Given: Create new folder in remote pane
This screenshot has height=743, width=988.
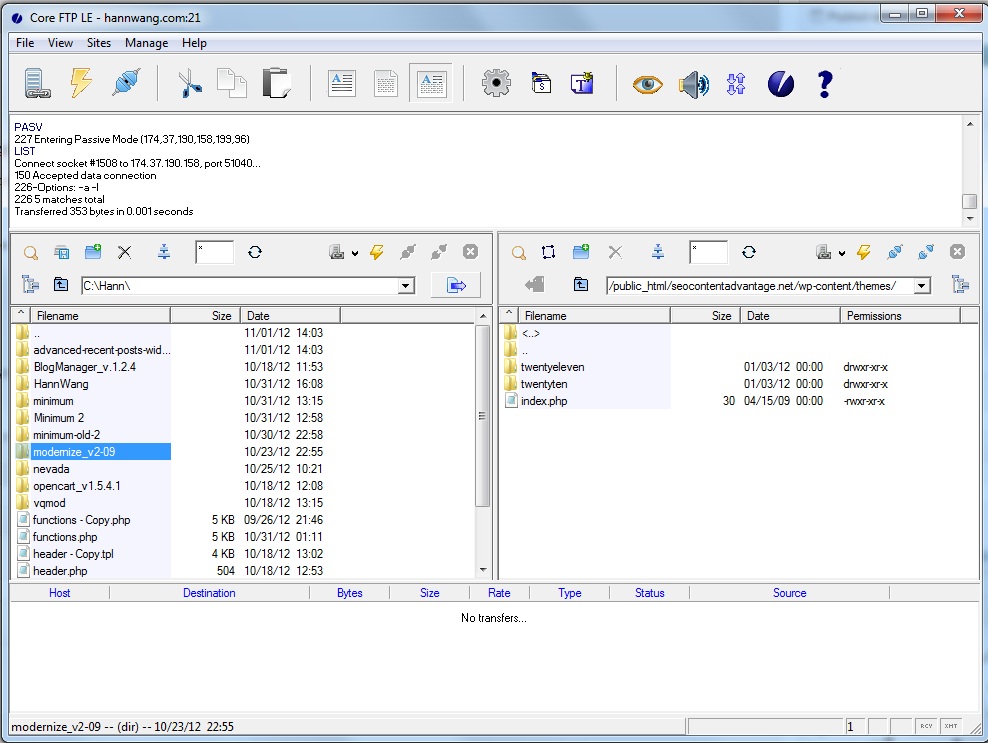Looking at the screenshot, I should tap(581, 252).
